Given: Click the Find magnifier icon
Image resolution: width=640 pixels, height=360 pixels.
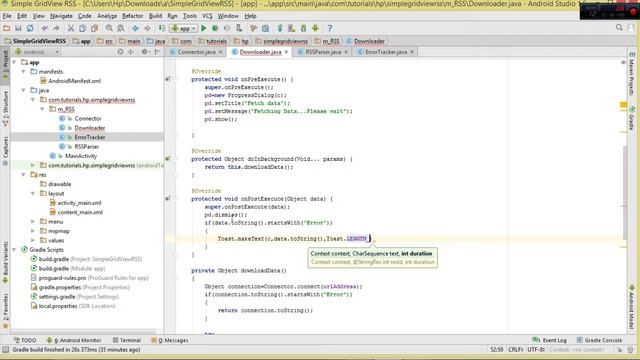Looking at the screenshot, I should tap(109, 28).
